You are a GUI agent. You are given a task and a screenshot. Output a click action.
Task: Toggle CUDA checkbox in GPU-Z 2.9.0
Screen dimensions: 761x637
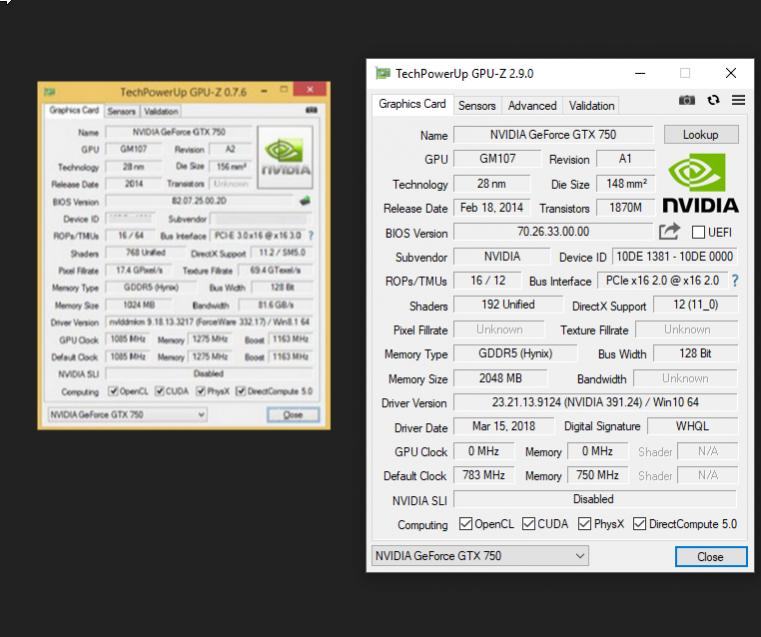(x=529, y=524)
